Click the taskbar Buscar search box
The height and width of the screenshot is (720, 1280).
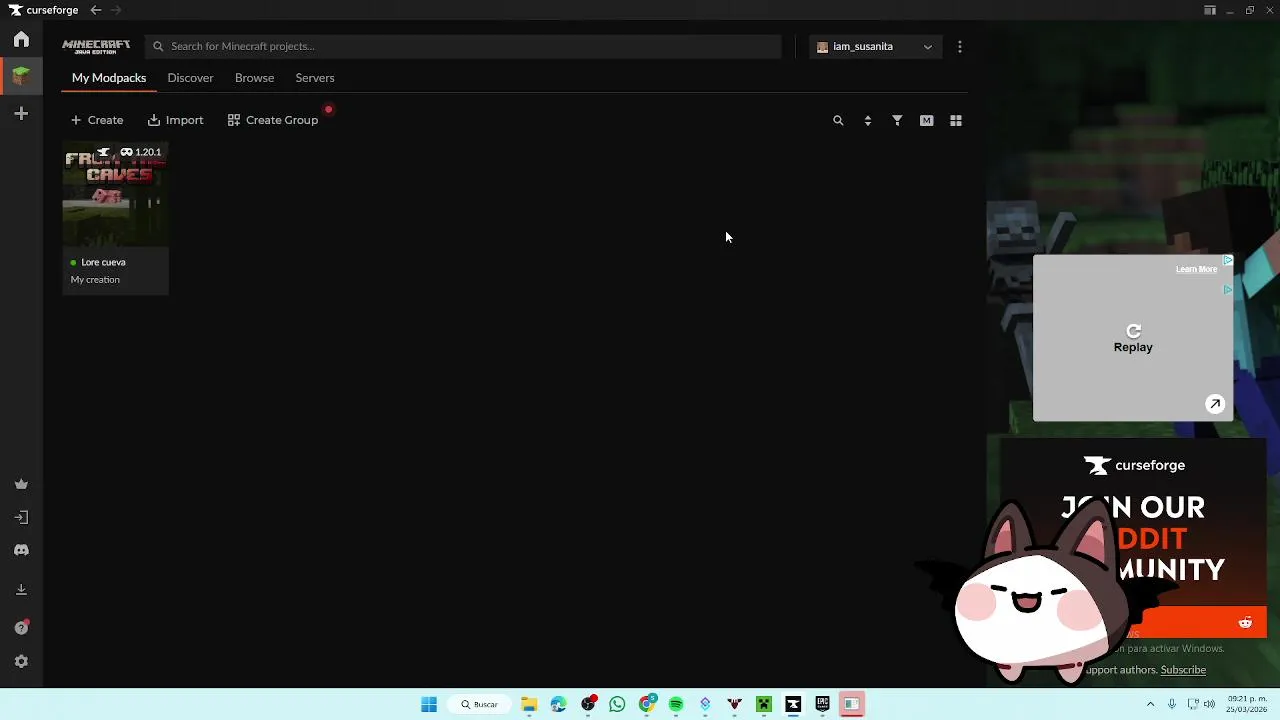tap(480, 704)
